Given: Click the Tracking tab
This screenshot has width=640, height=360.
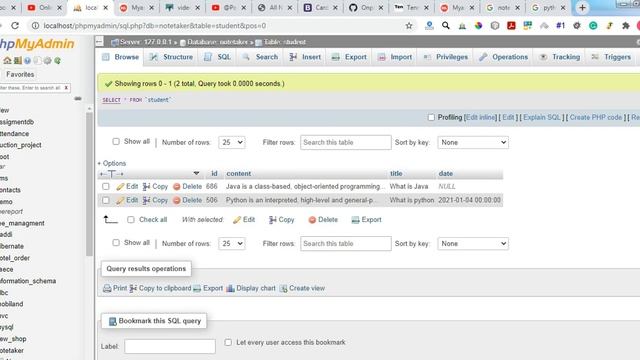Looking at the screenshot, I should (x=560, y=57).
